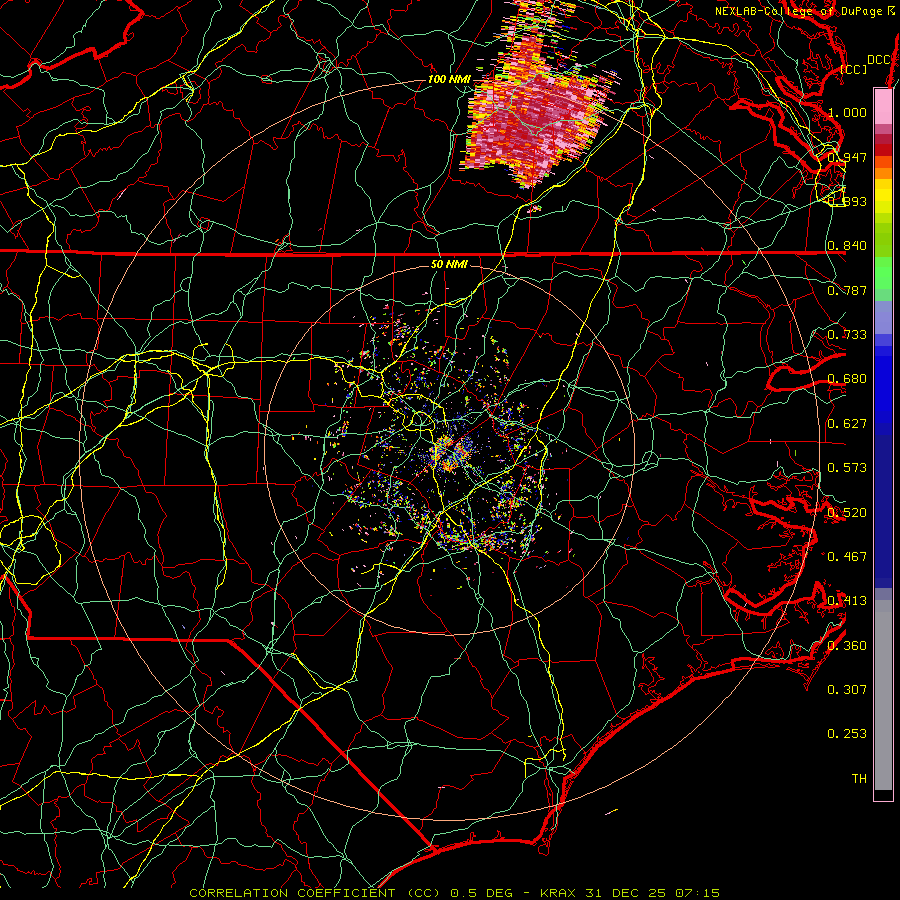
Task: Click the 50 NMI range ring label
Action: [x=449, y=264]
